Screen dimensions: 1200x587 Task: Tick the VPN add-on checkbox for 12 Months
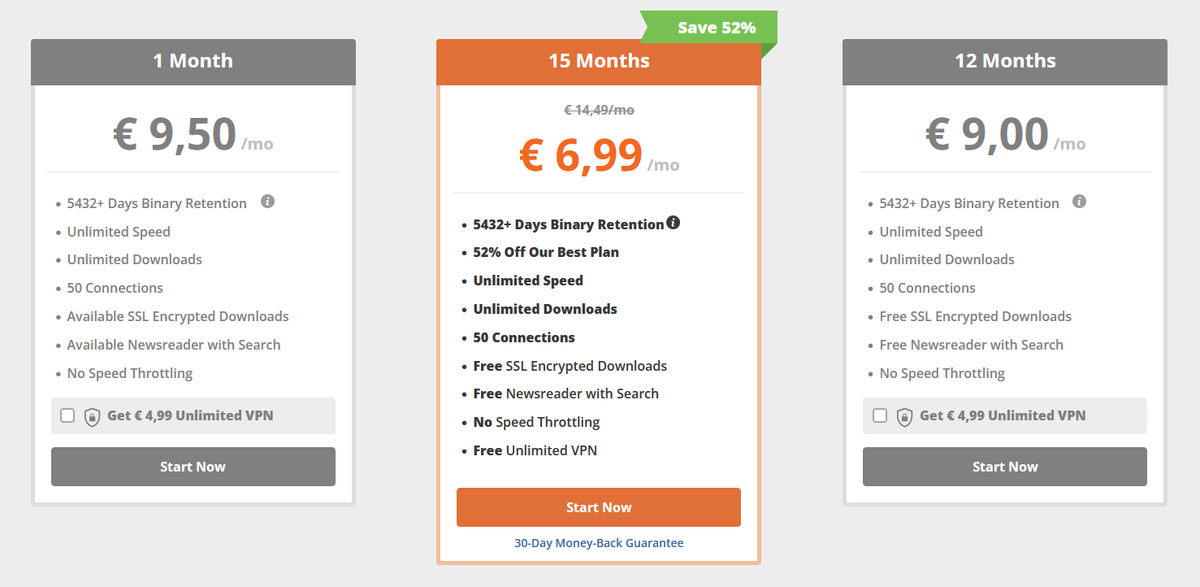[880, 415]
